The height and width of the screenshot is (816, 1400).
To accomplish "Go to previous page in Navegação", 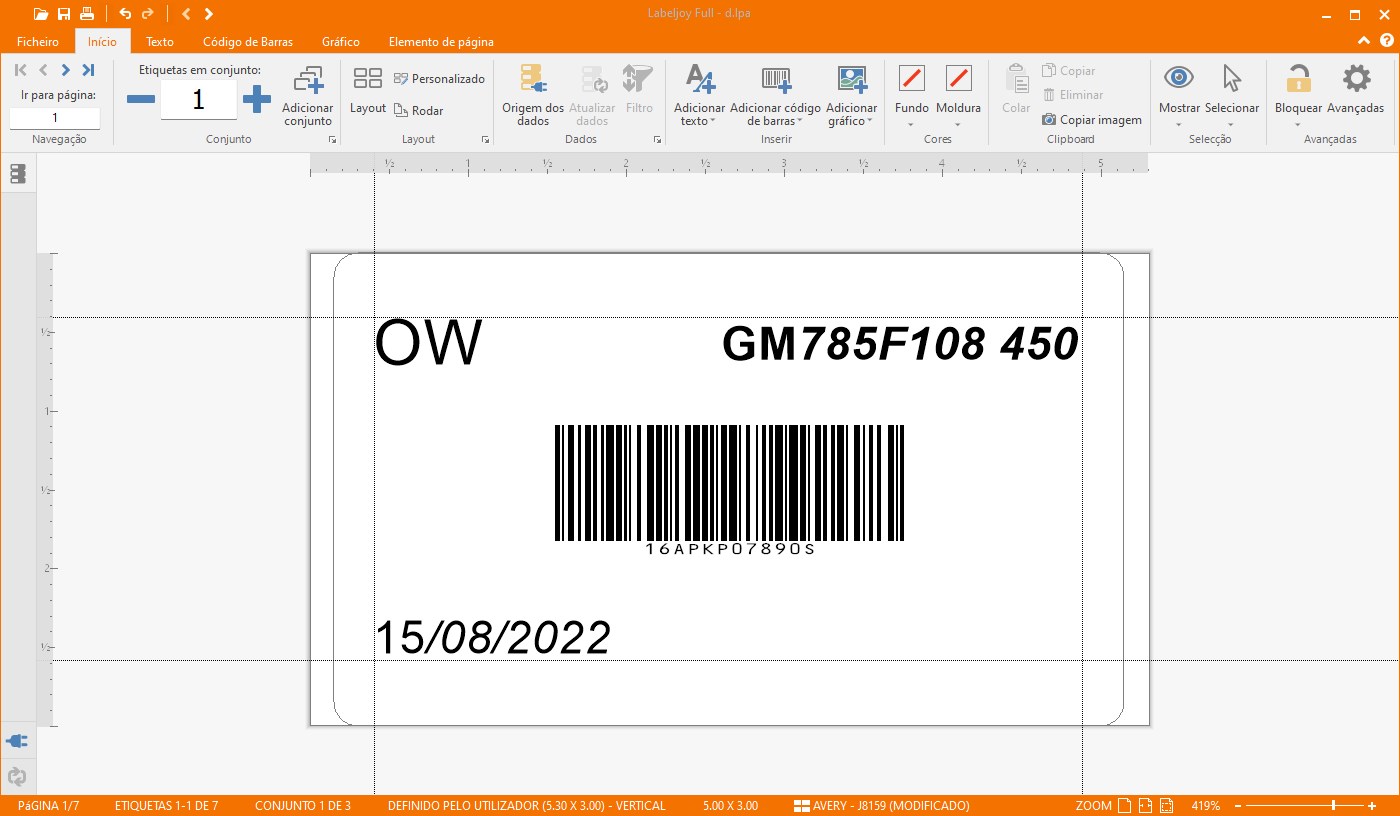I will tap(43, 70).
